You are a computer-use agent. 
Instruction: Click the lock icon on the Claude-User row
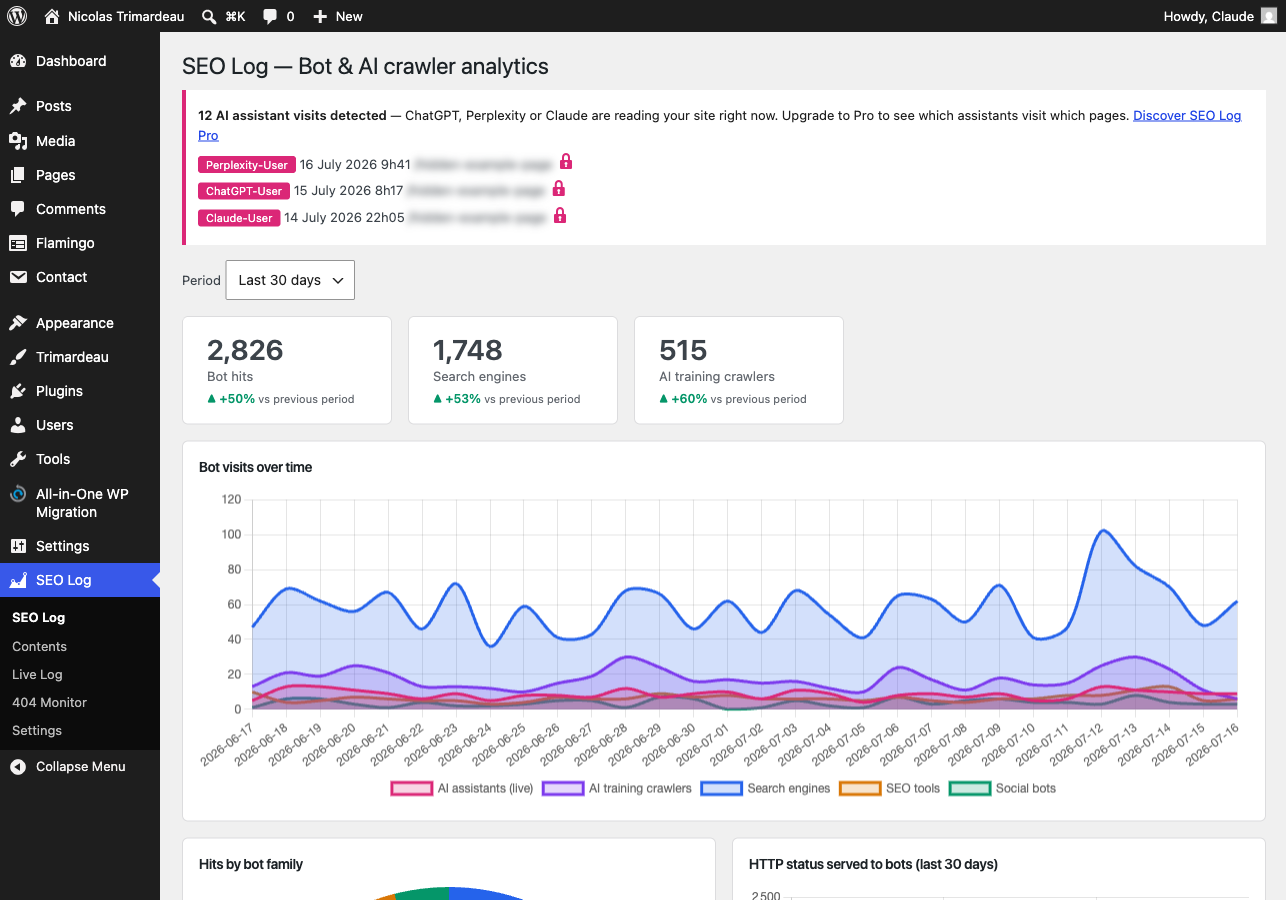coord(560,215)
